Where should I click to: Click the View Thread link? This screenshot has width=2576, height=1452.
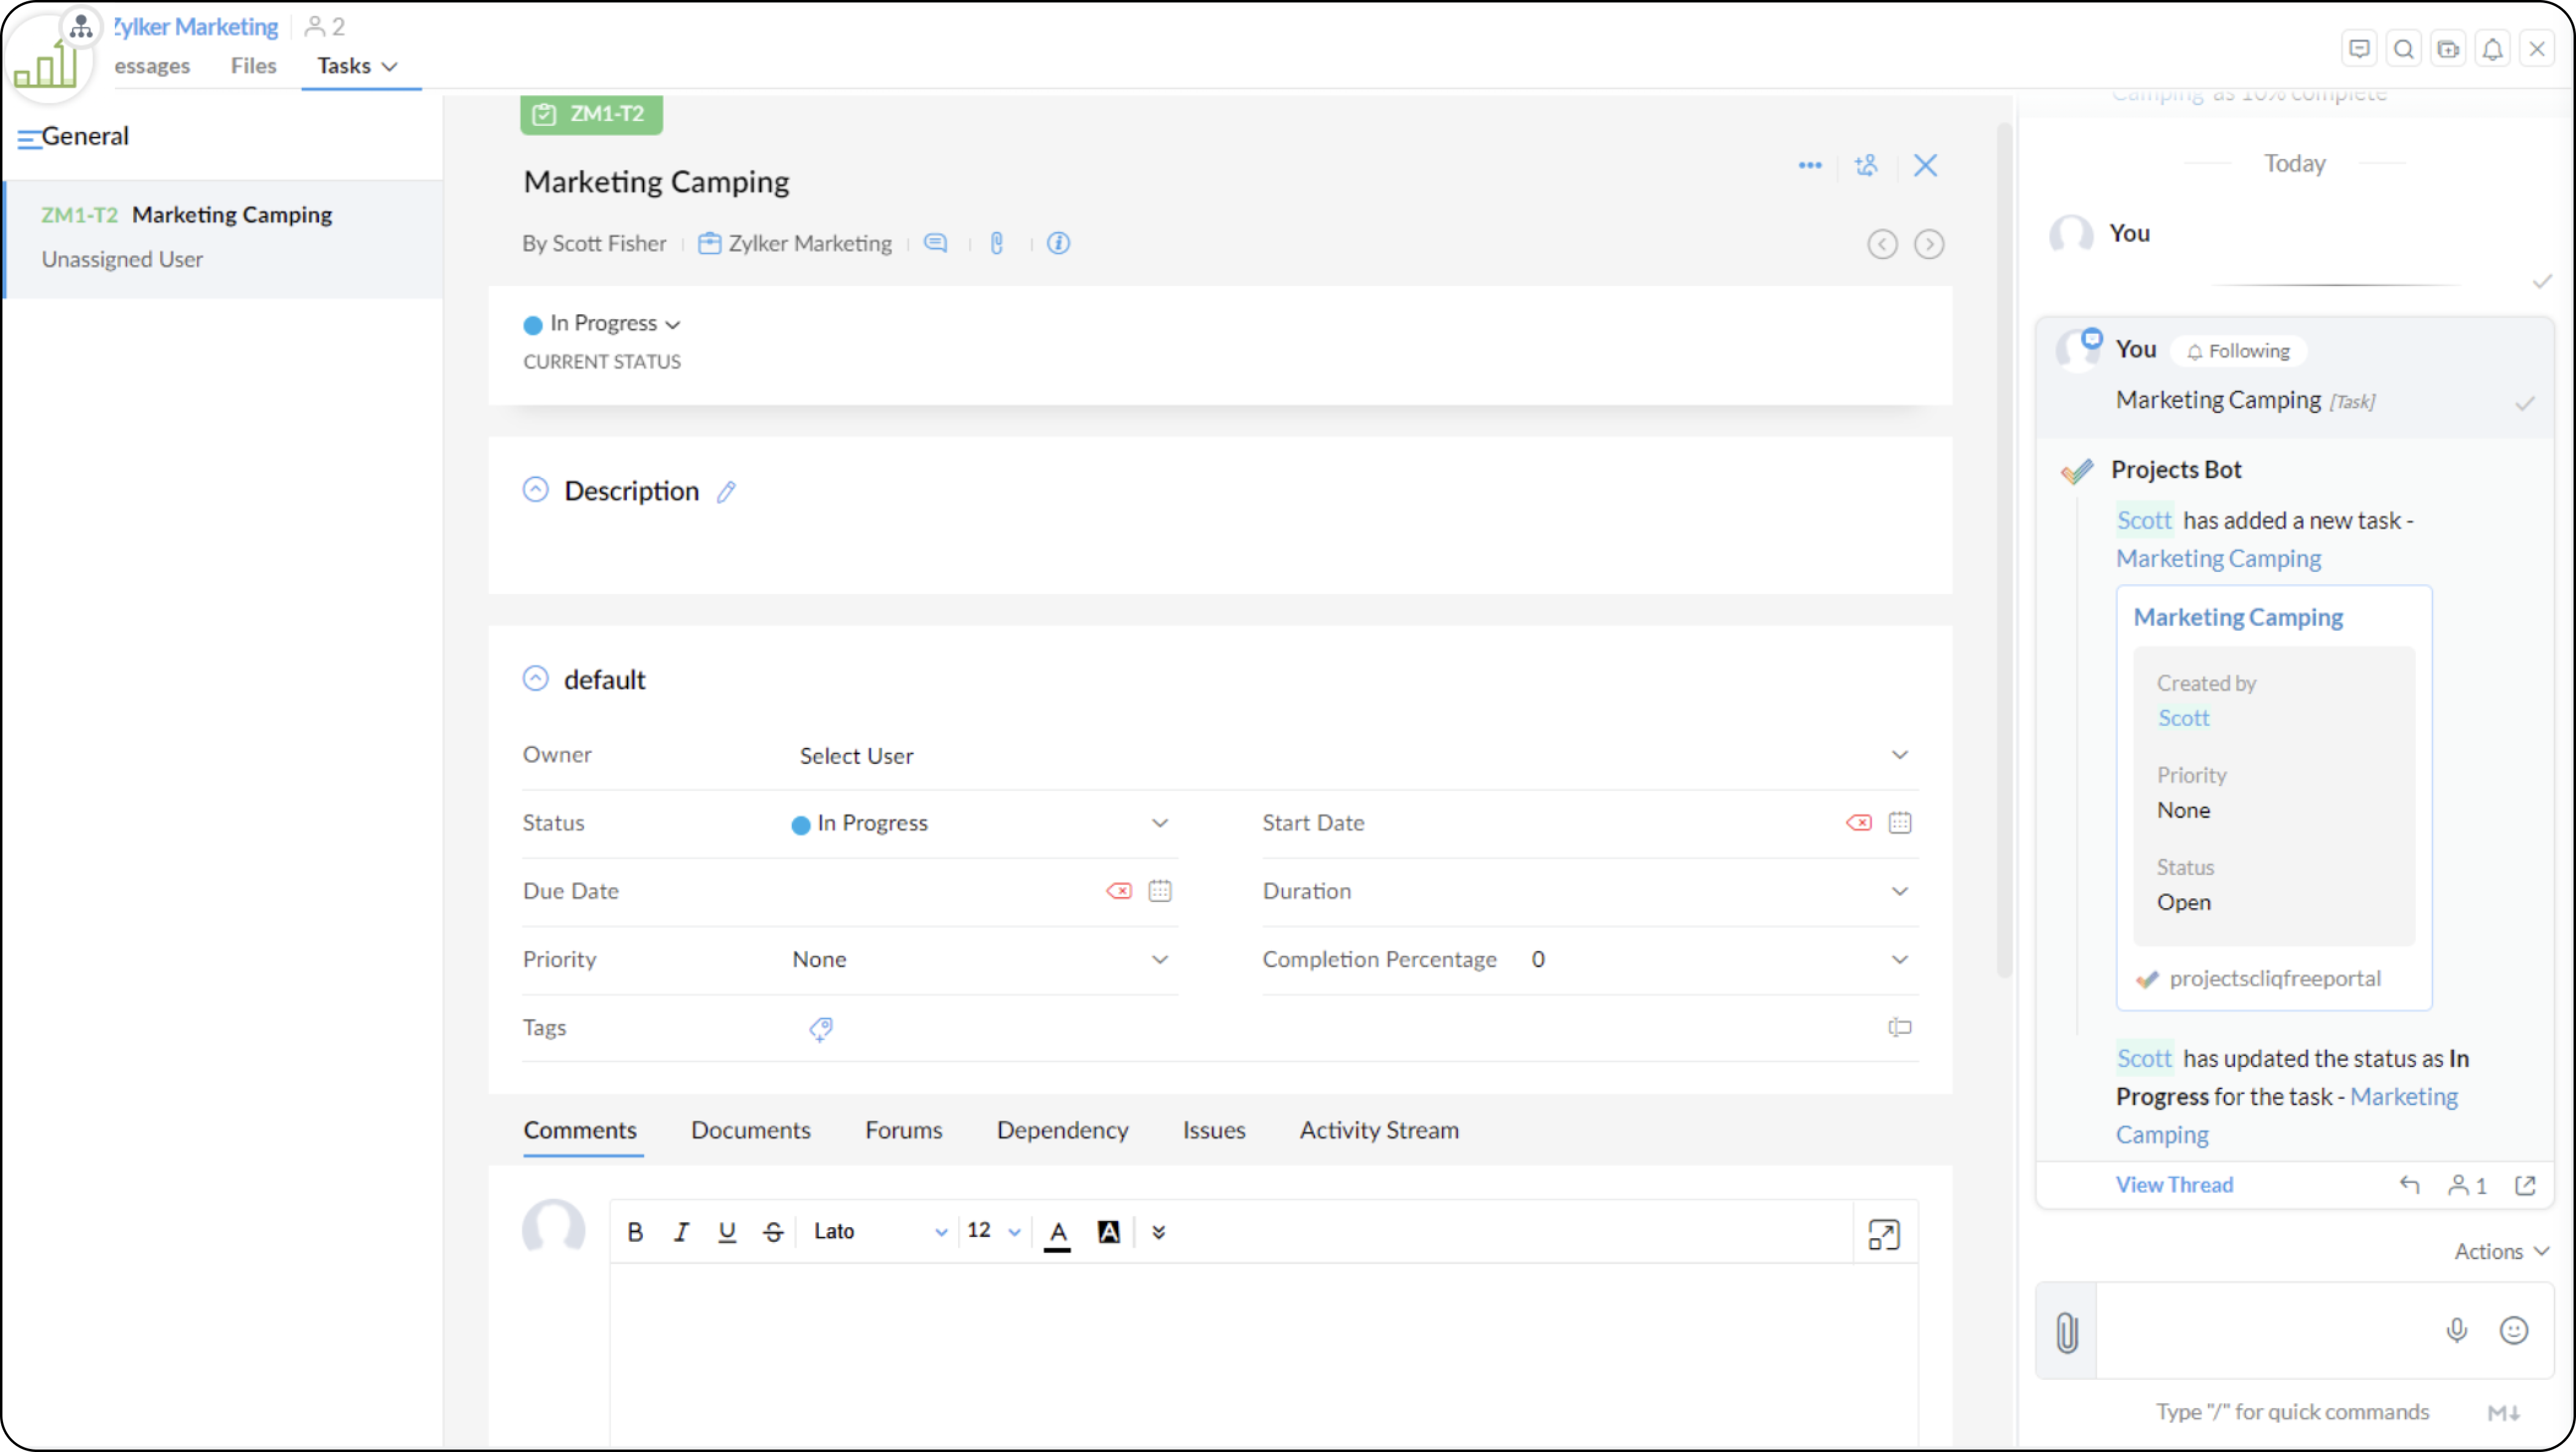click(x=2173, y=1185)
